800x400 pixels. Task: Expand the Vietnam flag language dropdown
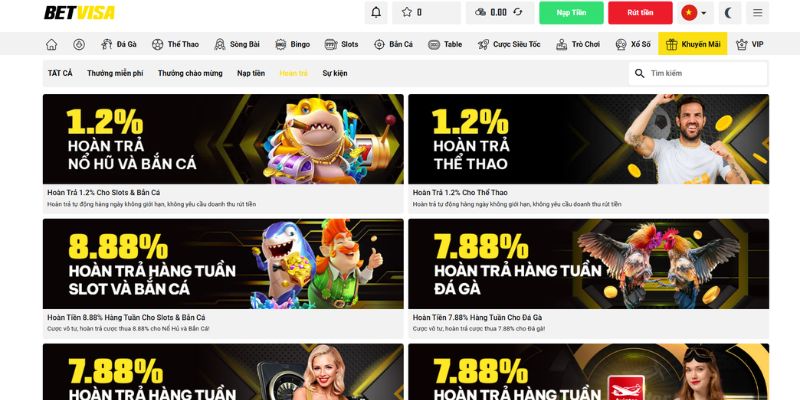pos(694,12)
